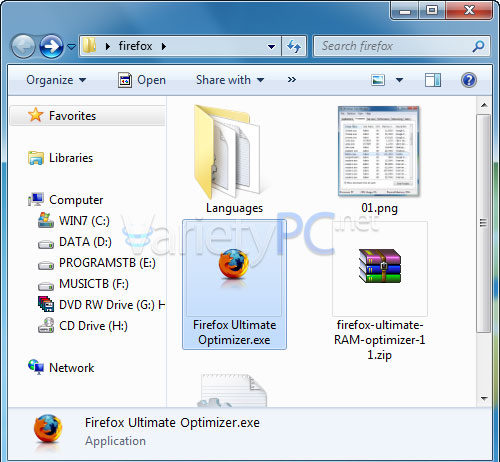Click the DATA (D:) drive icon
The height and width of the screenshot is (462, 500).
46,245
